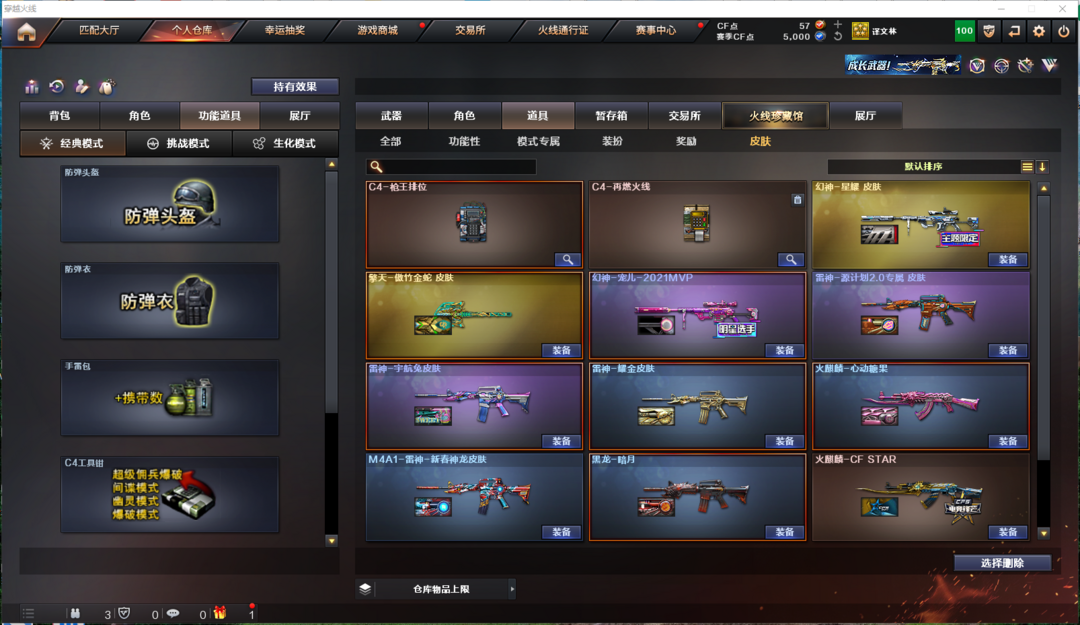Equip the 擎天-傲竹金蛇 skin
Image resolution: width=1080 pixels, height=625 pixels.
pyautogui.click(x=561, y=351)
